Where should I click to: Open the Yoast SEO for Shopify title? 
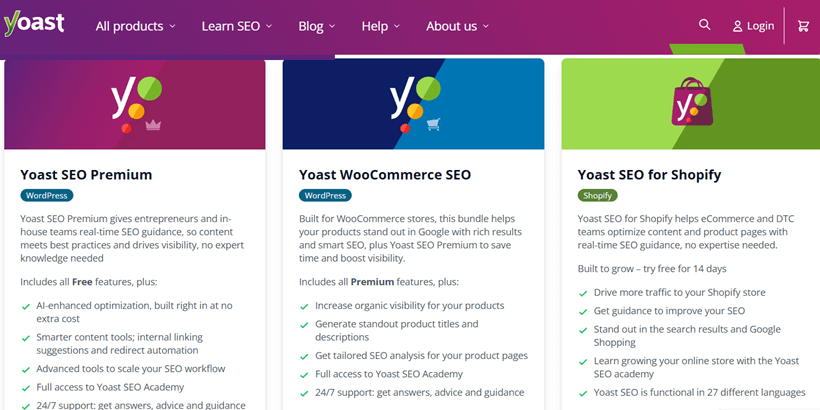(x=650, y=175)
